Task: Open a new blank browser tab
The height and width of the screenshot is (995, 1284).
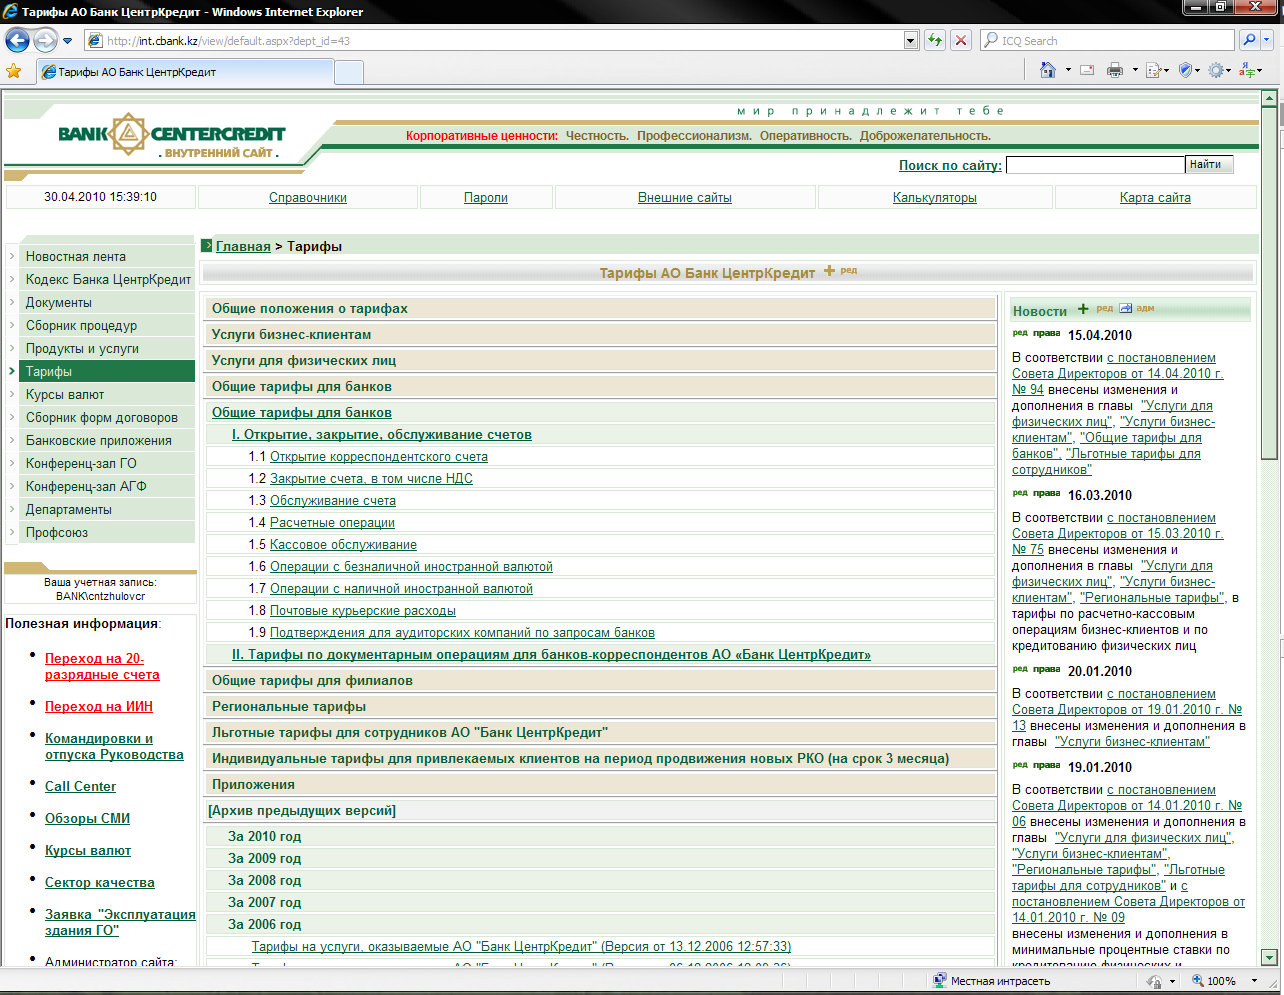Action: (348, 72)
